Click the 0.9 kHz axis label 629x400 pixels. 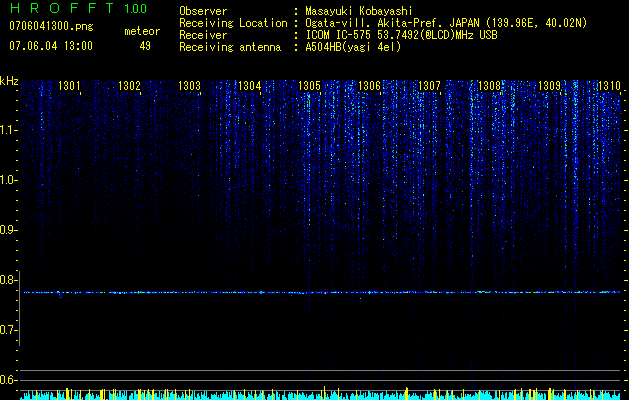coord(8,230)
